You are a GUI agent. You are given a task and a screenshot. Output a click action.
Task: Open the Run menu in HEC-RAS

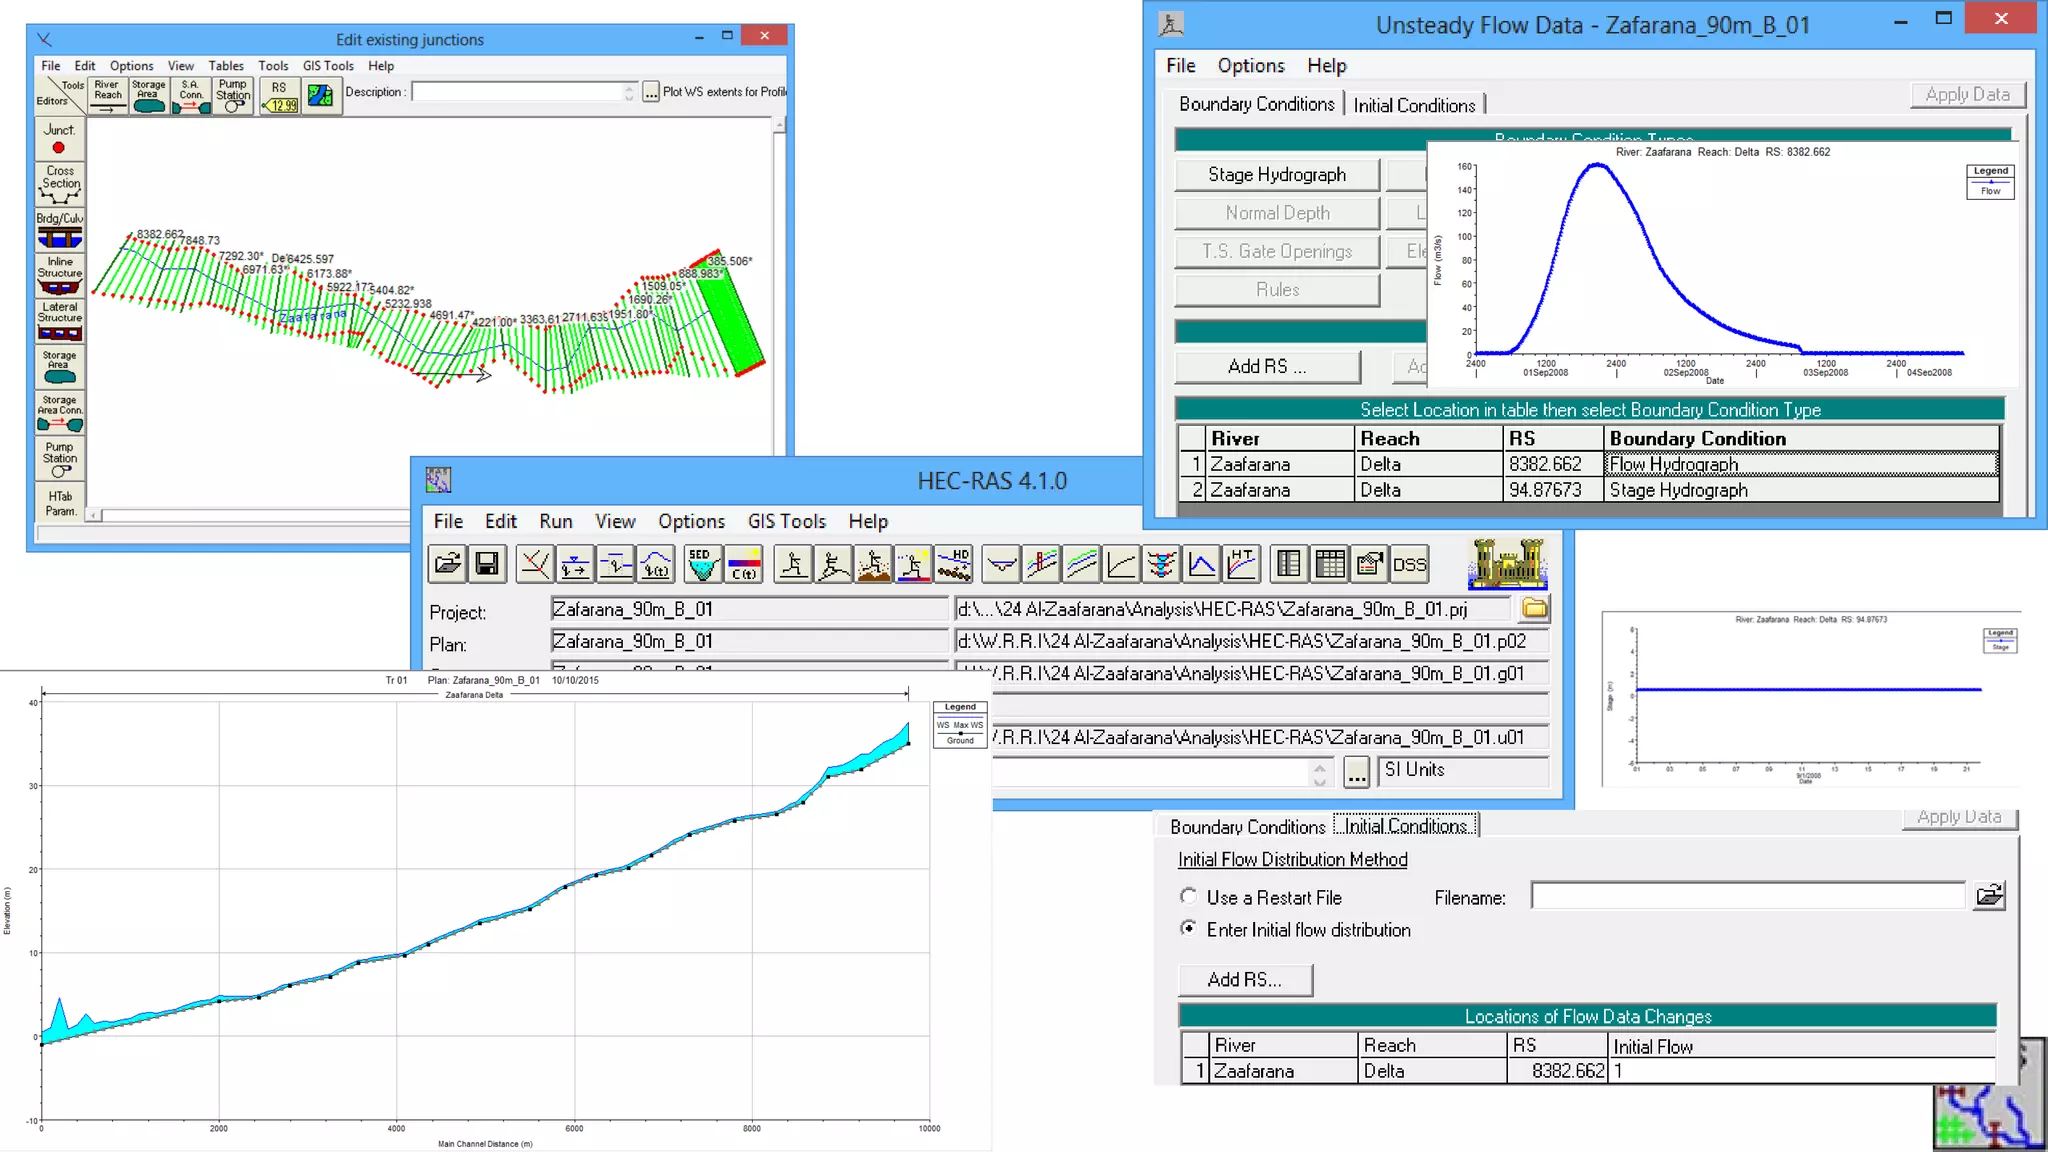[x=555, y=521]
